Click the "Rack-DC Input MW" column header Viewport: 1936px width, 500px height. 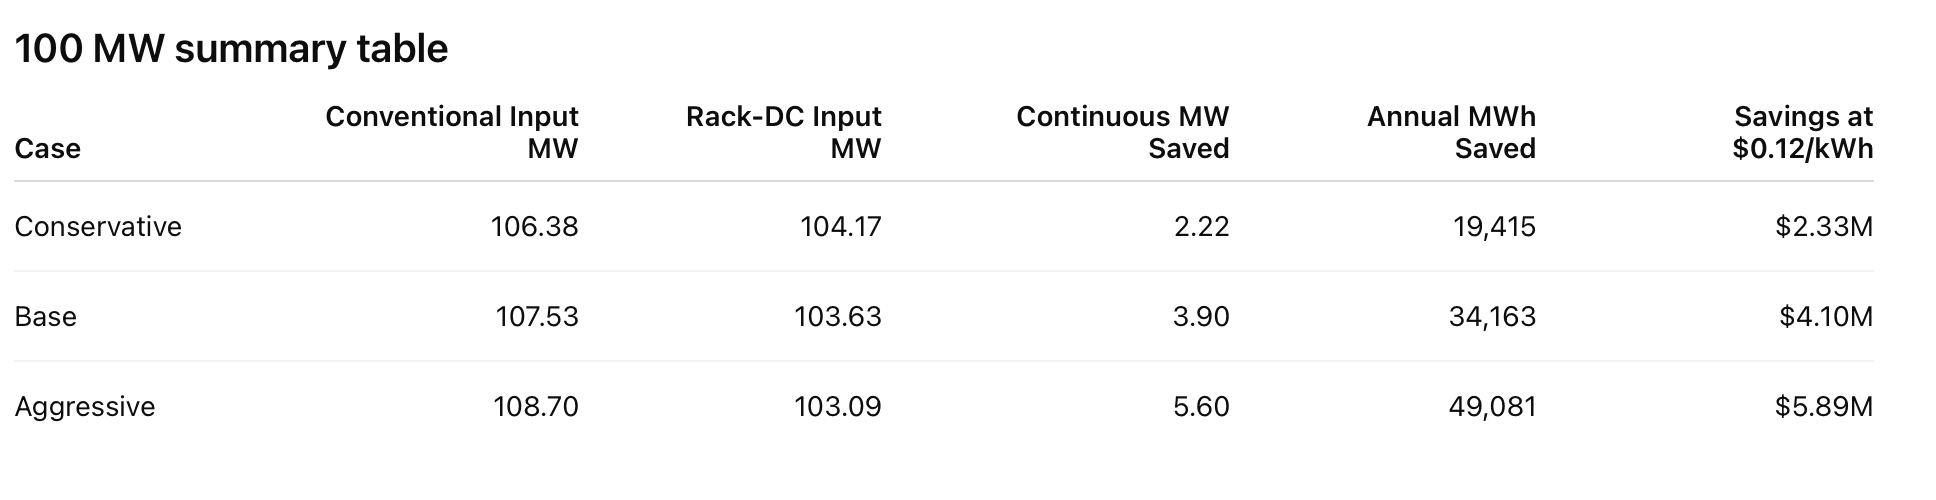(784, 133)
